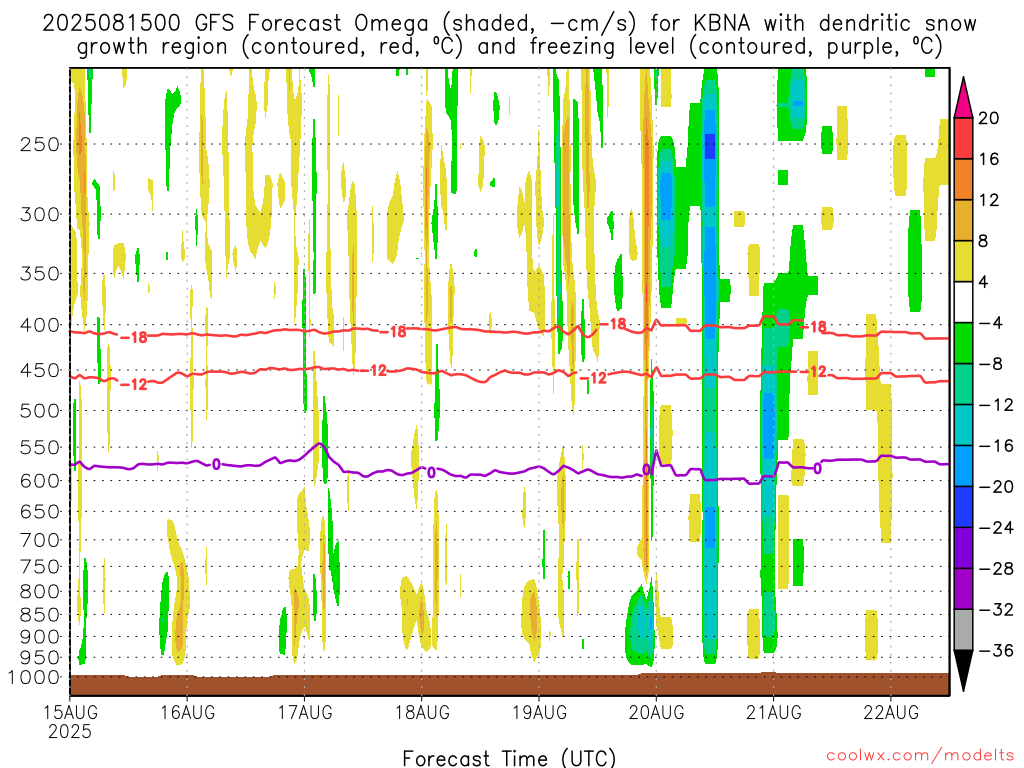Select the 950 pressure level label

(40, 658)
